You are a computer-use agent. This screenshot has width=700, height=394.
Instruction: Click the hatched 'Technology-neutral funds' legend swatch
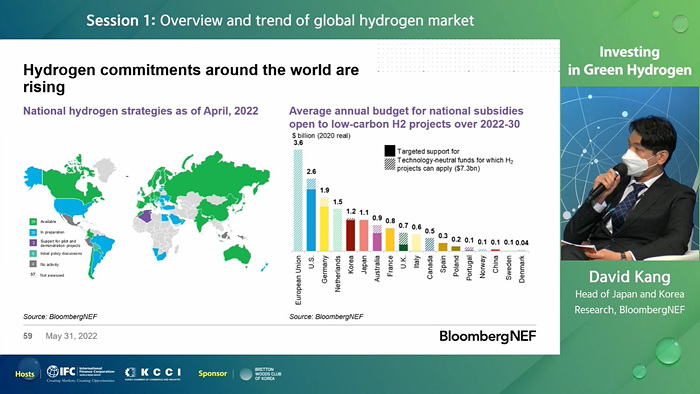point(390,164)
